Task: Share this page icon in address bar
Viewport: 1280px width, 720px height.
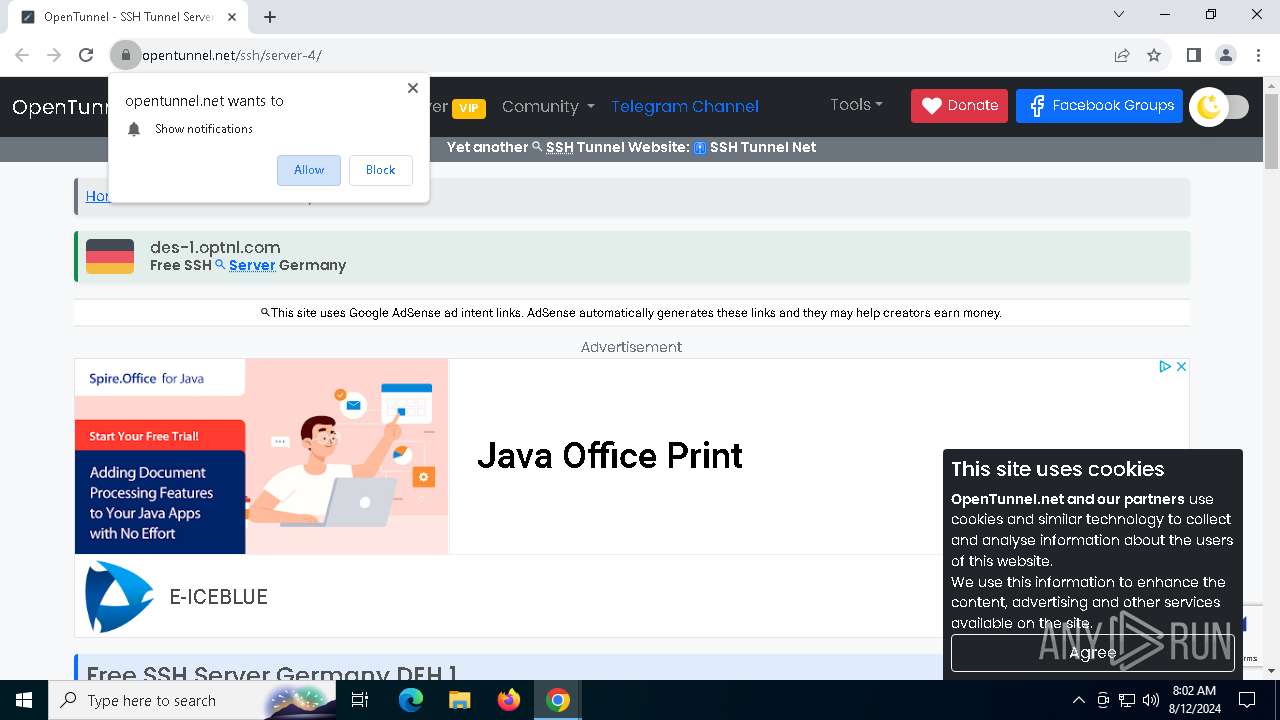Action: (x=1122, y=55)
